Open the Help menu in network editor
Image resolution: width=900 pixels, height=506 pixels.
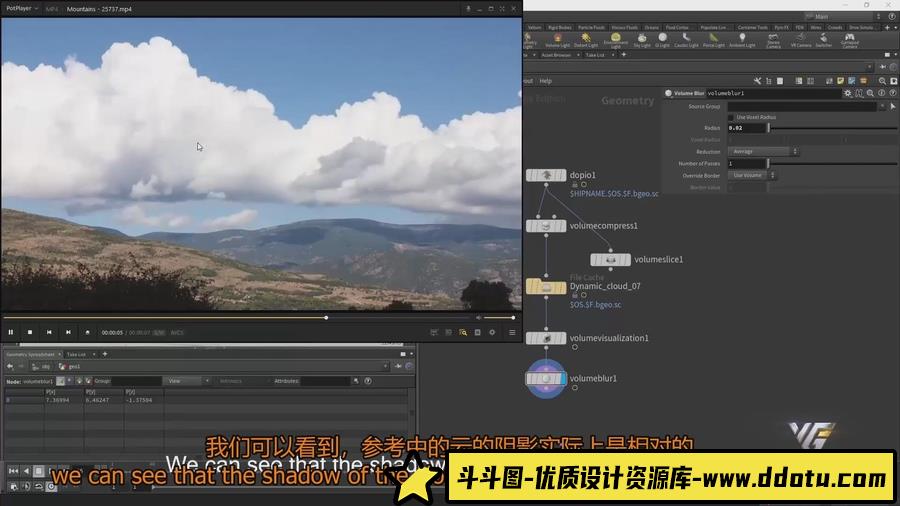545,81
